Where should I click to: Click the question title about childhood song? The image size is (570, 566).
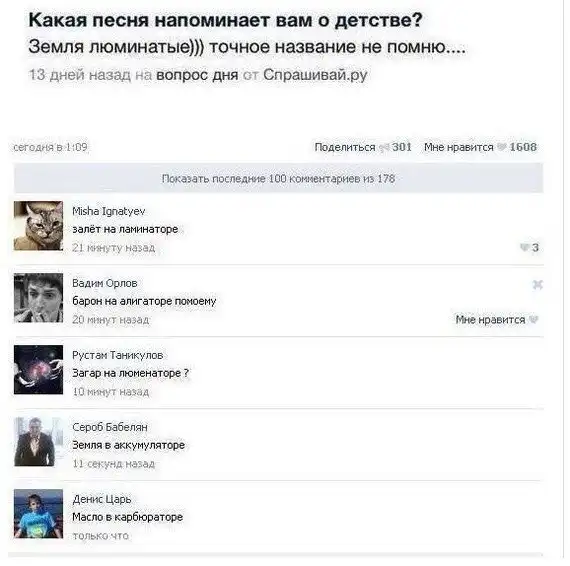pos(225,20)
